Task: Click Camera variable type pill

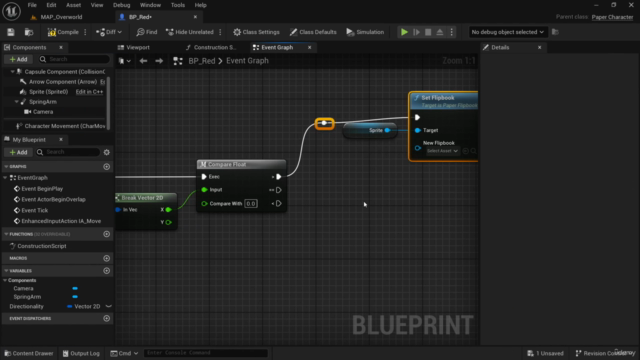Action: tap(75, 289)
